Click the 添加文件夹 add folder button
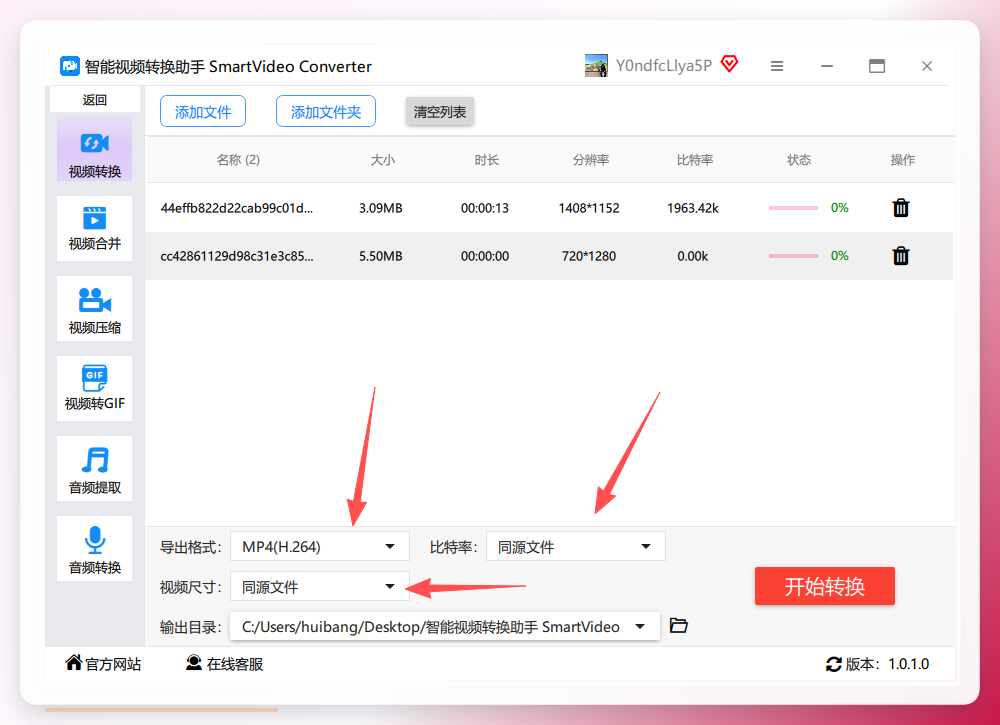Viewport: 1000px width, 725px height. [x=326, y=112]
